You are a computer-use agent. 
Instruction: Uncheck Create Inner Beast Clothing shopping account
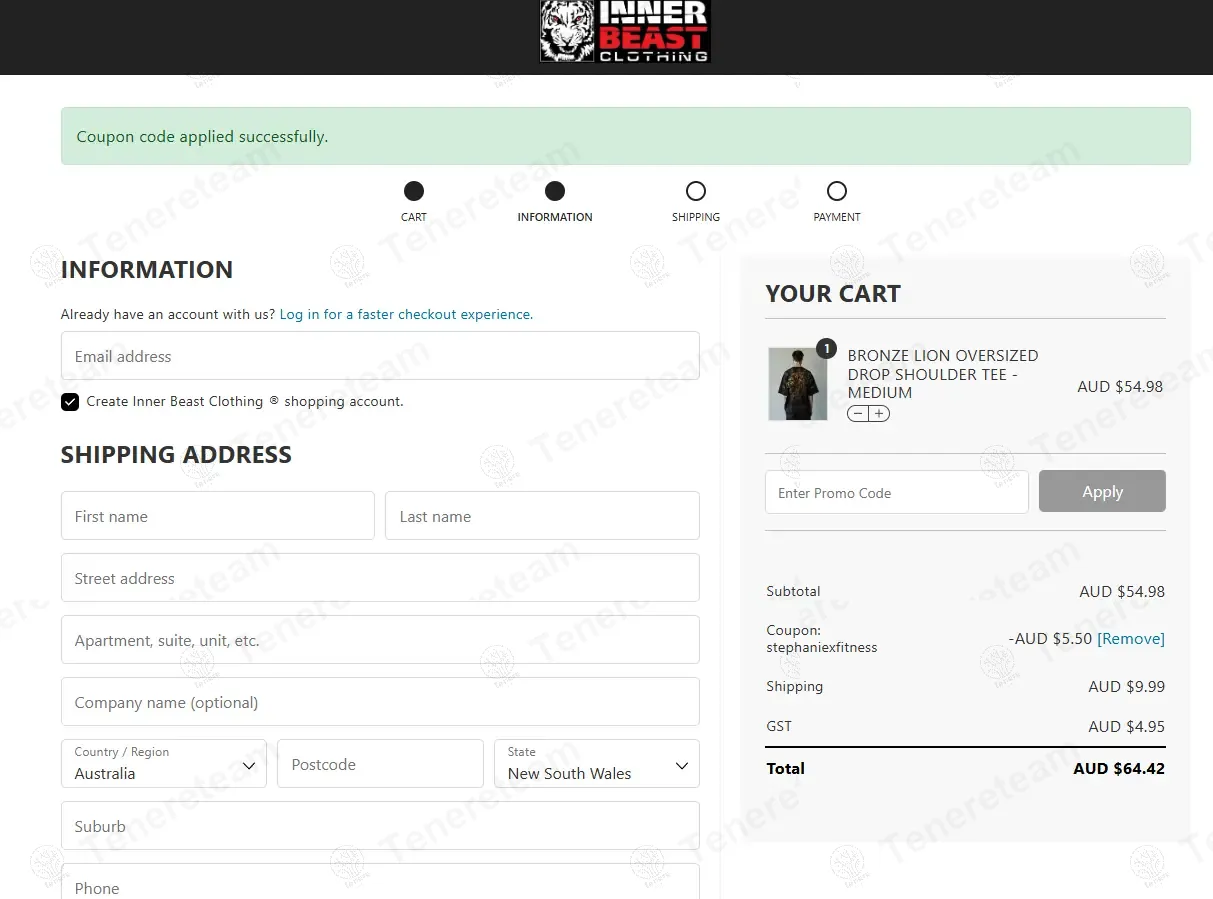coord(70,402)
